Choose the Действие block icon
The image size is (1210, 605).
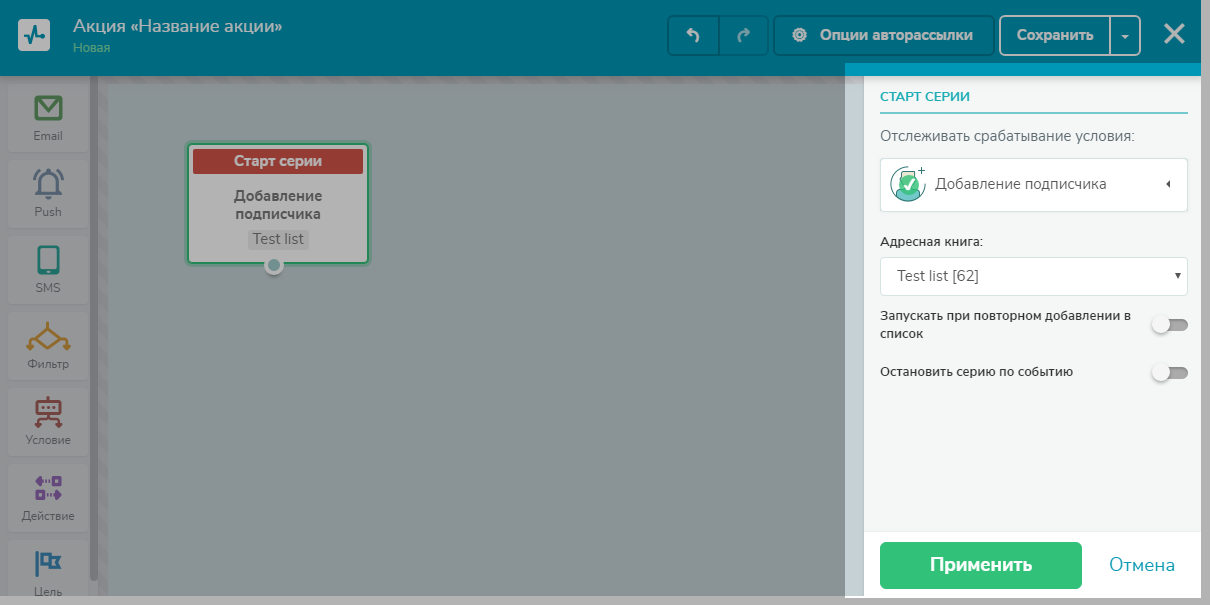coord(47,490)
